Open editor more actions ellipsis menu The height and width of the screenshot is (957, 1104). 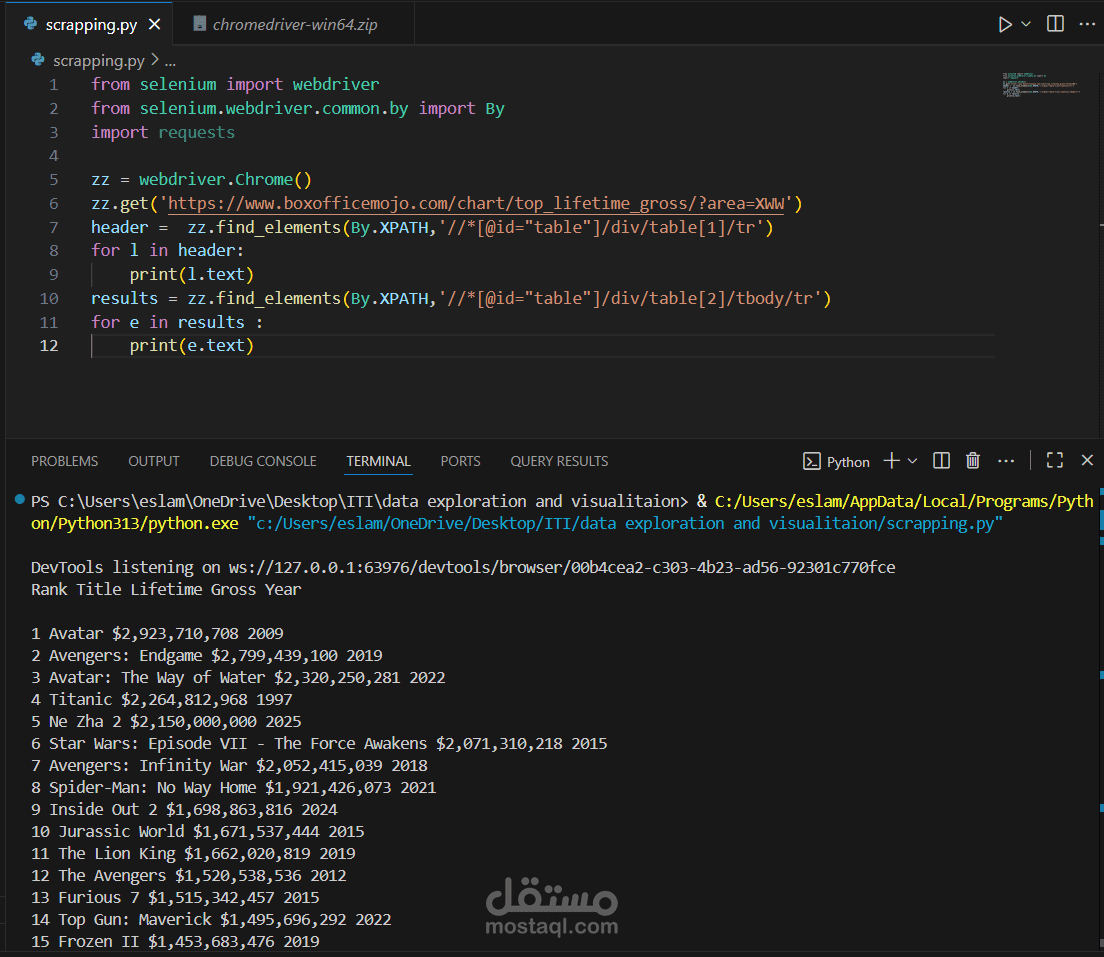(x=1086, y=24)
